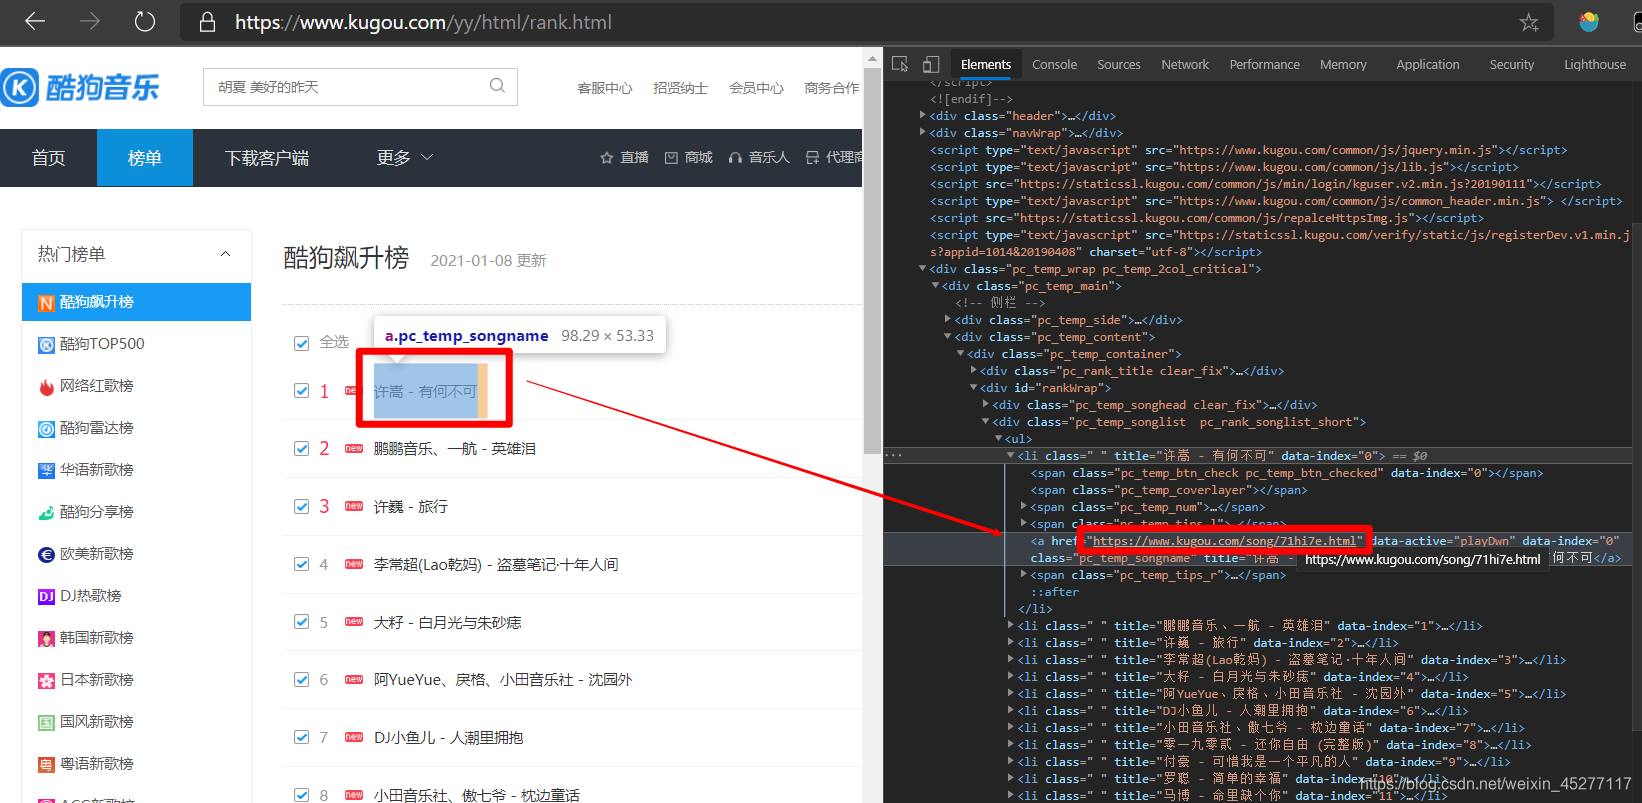The image size is (1642, 803).
Task: Uncheck song 4 盗墓笔记·十年人间
Action: click(301, 564)
